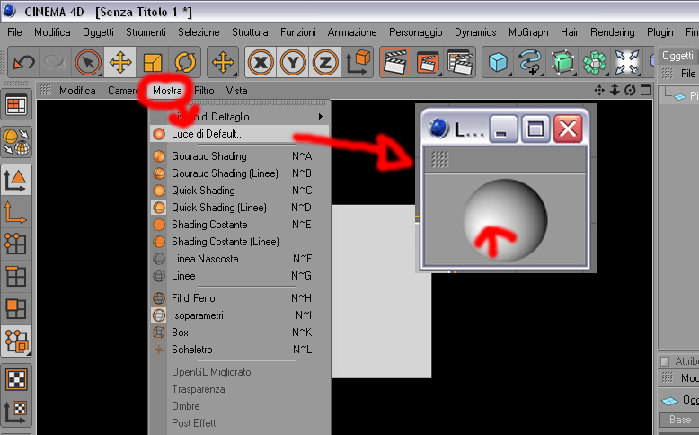Image resolution: width=699 pixels, height=435 pixels.
Task: Select Box display entry
Action: tap(240, 332)
